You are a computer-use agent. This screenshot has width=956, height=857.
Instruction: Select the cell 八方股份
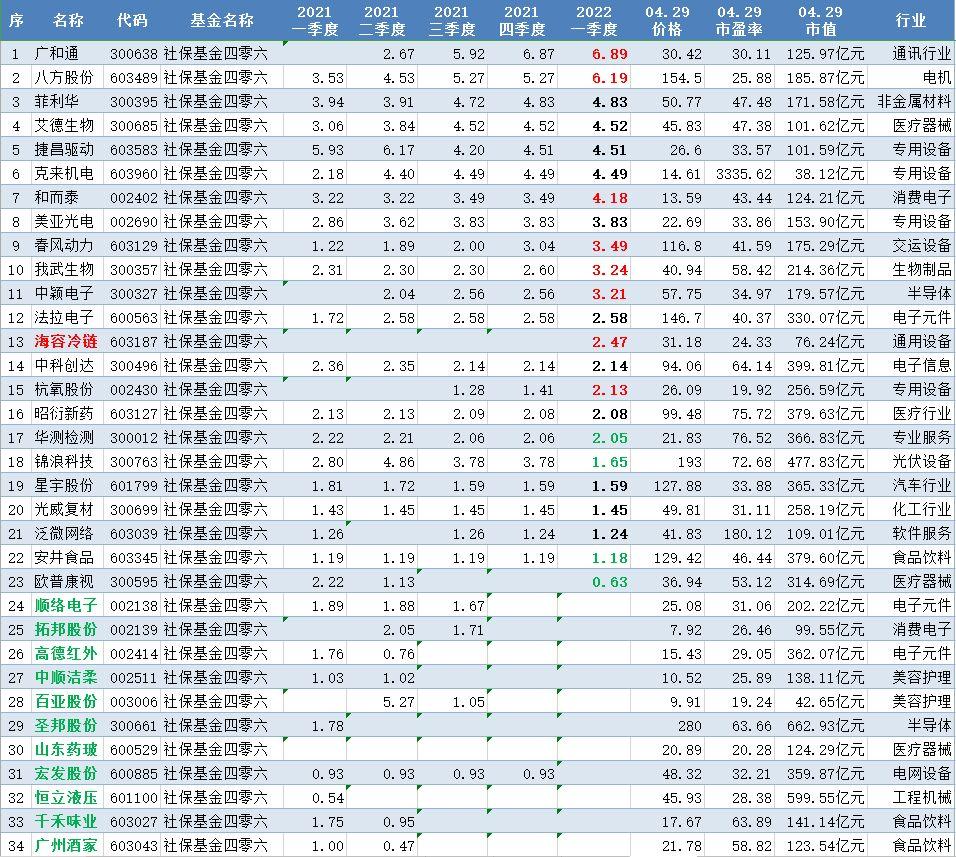(x=64, y=77)
